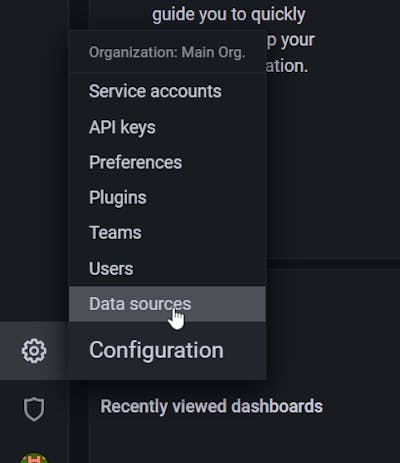Click the 'guide you to quickly' text
This screenshot has height=463, width=400.
tap(229, 15)
